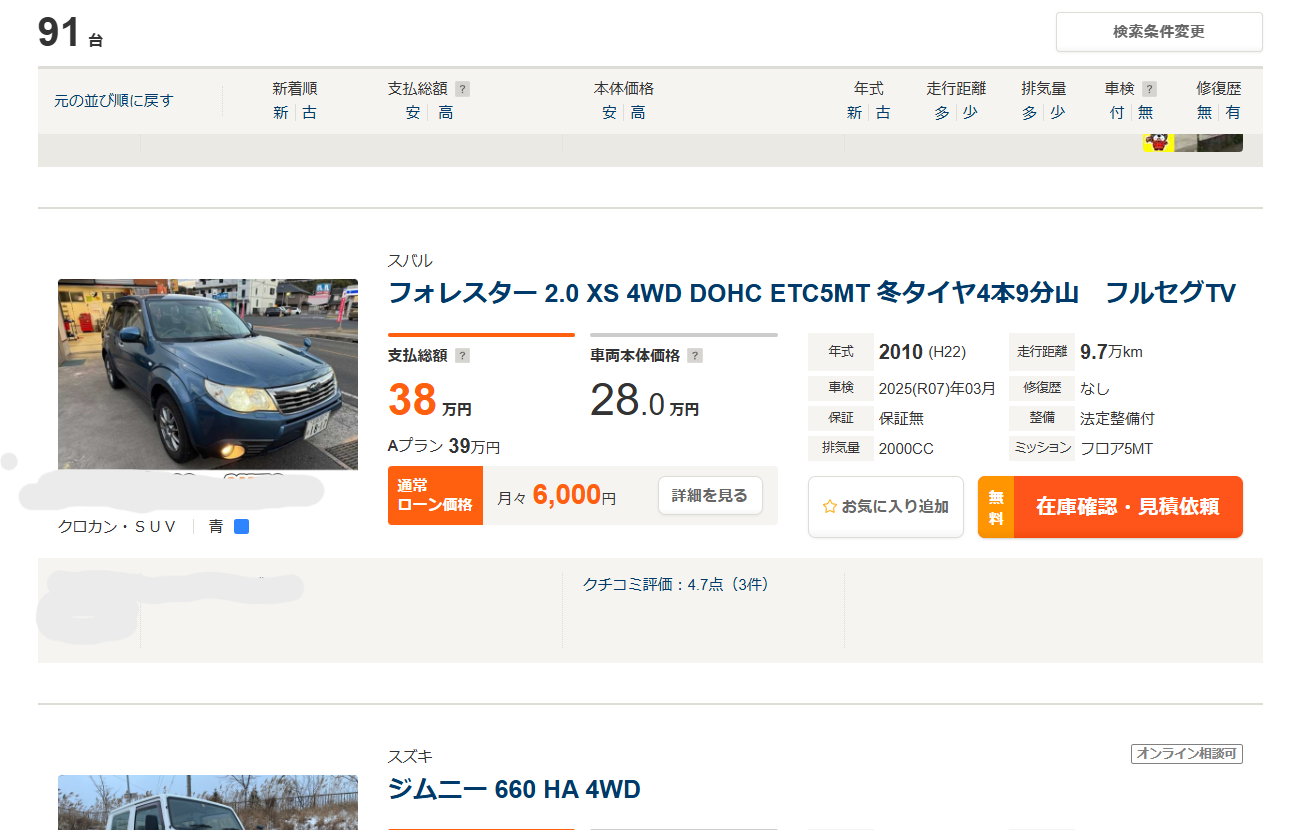Sort 修復歴 by 無
Image resolution: width=1307 pixels, height=830 pixels.
1204,113
